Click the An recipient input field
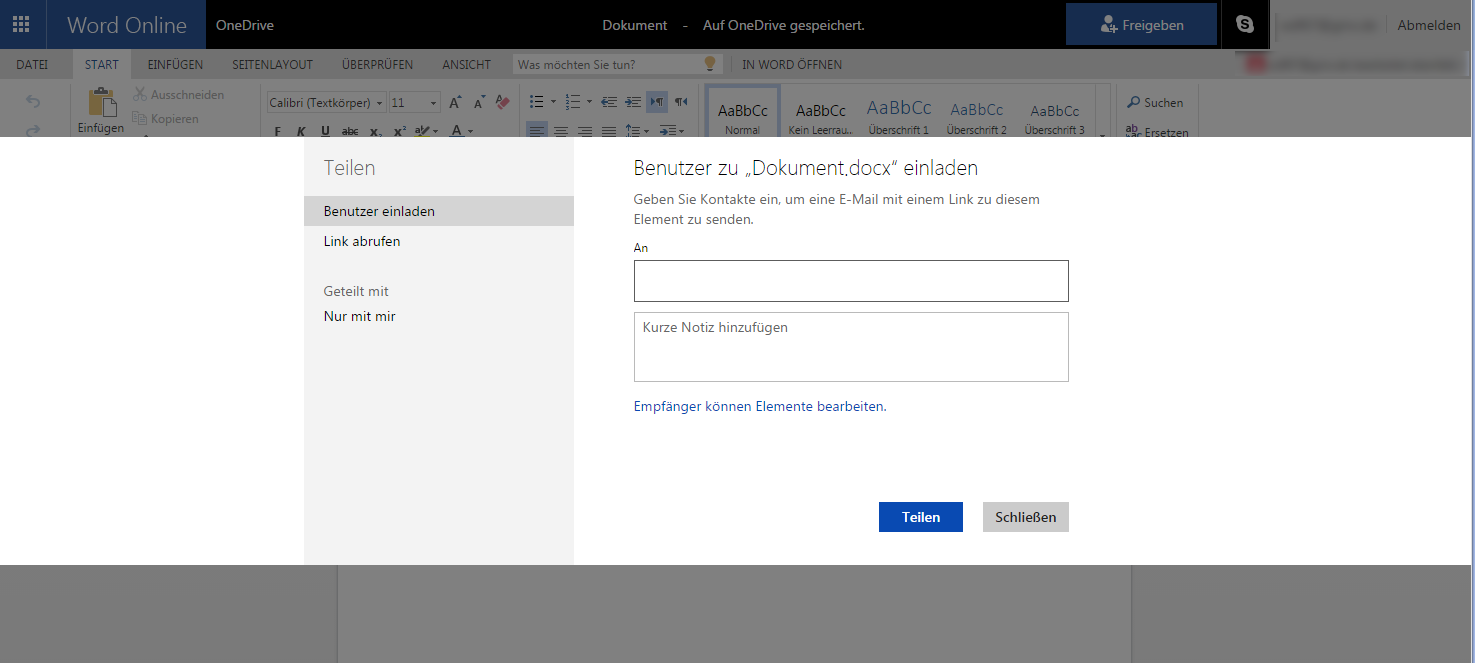1475x663 pixels. tap(851, 281)
